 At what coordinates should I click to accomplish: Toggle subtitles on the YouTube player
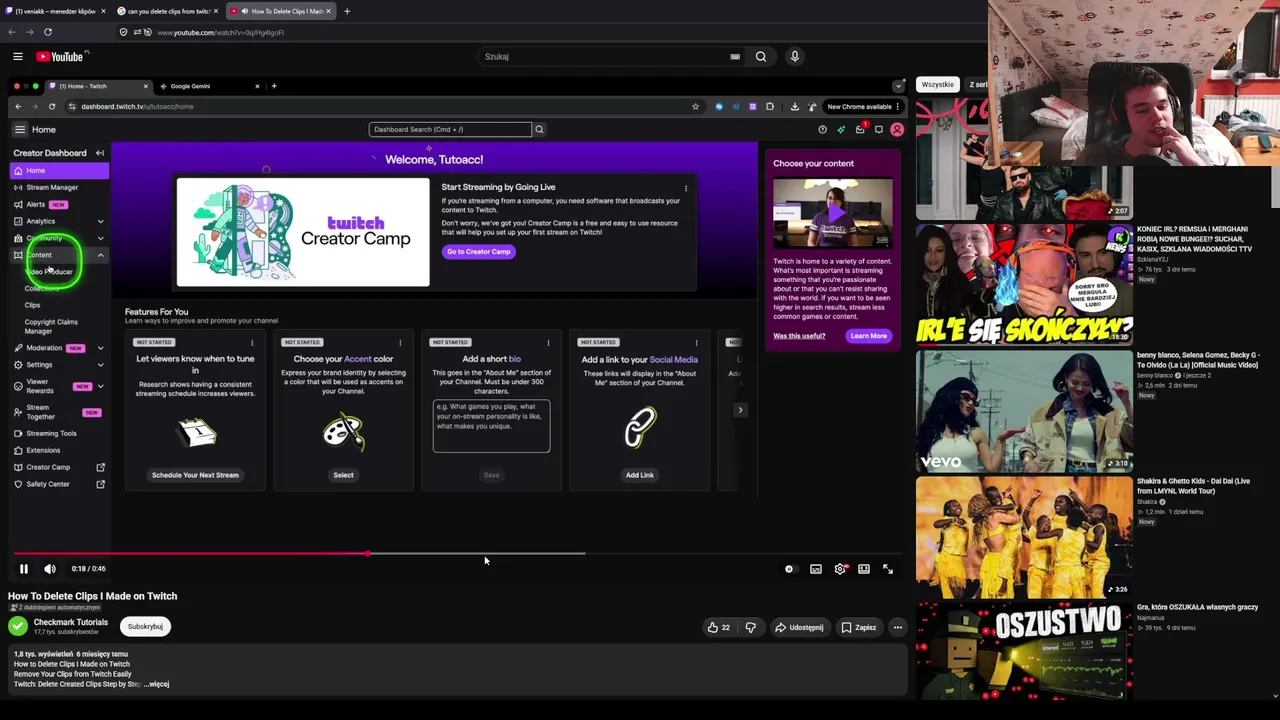[816, 569]
